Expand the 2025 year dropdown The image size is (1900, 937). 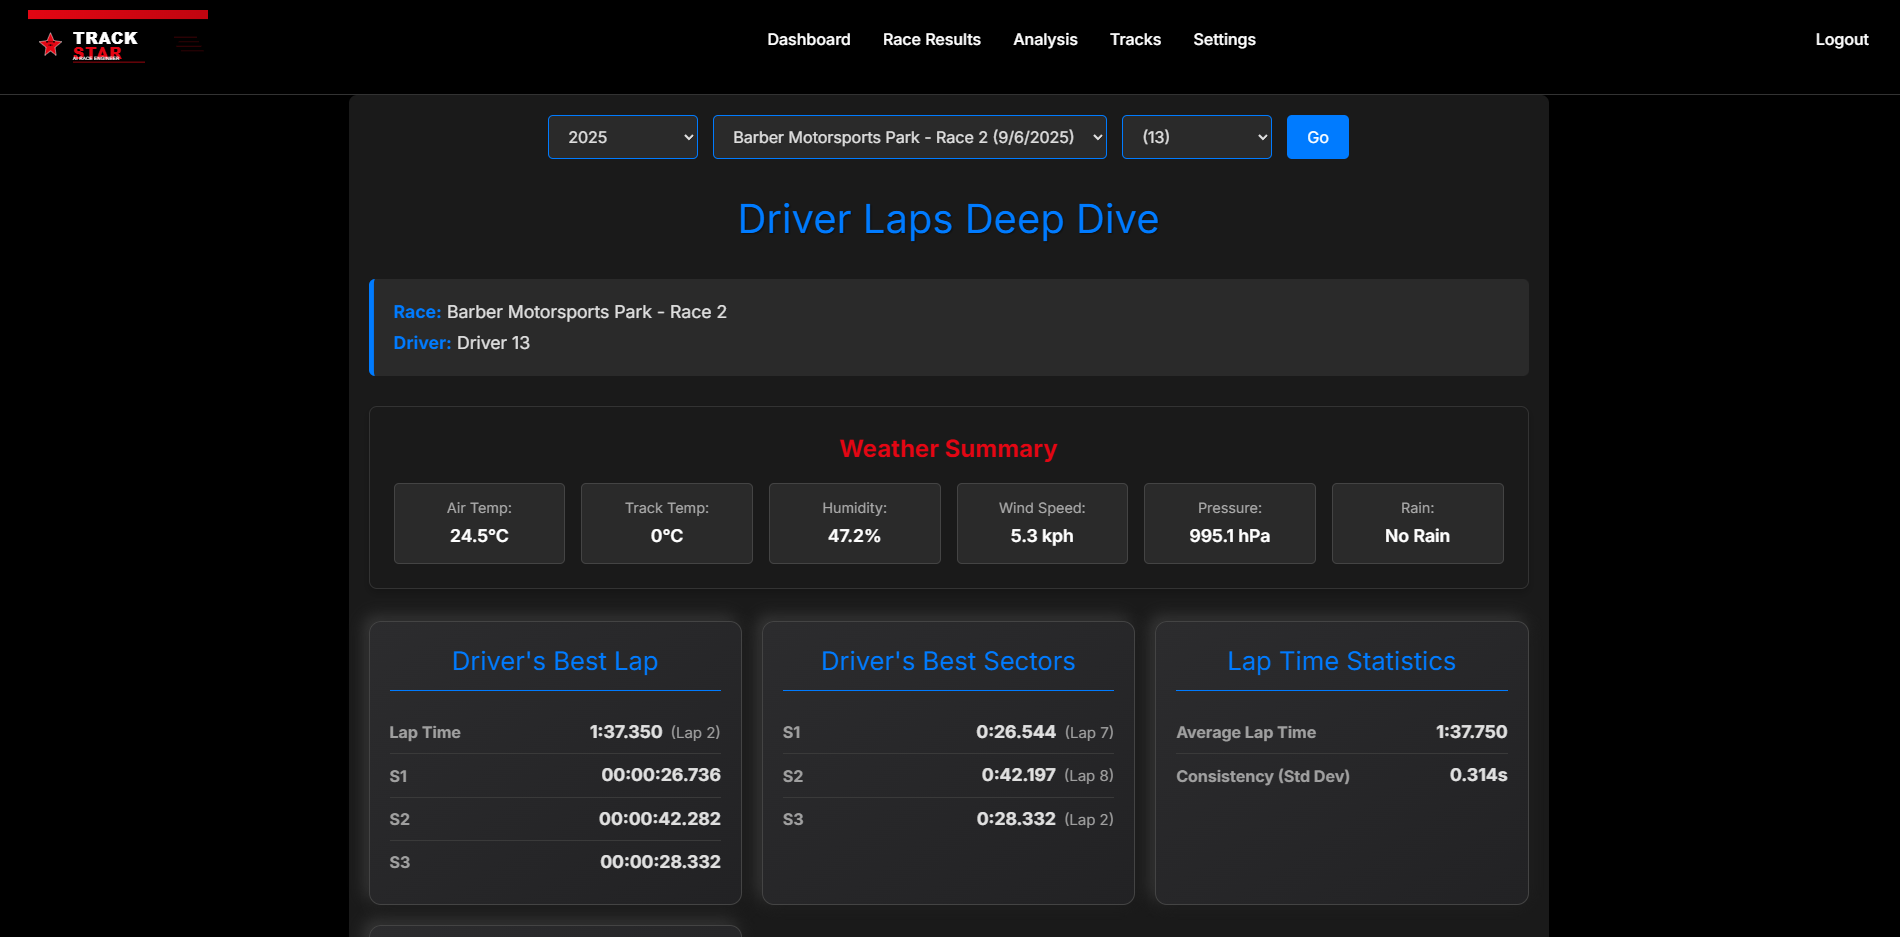pyautogui.click(x=622, y=137)
